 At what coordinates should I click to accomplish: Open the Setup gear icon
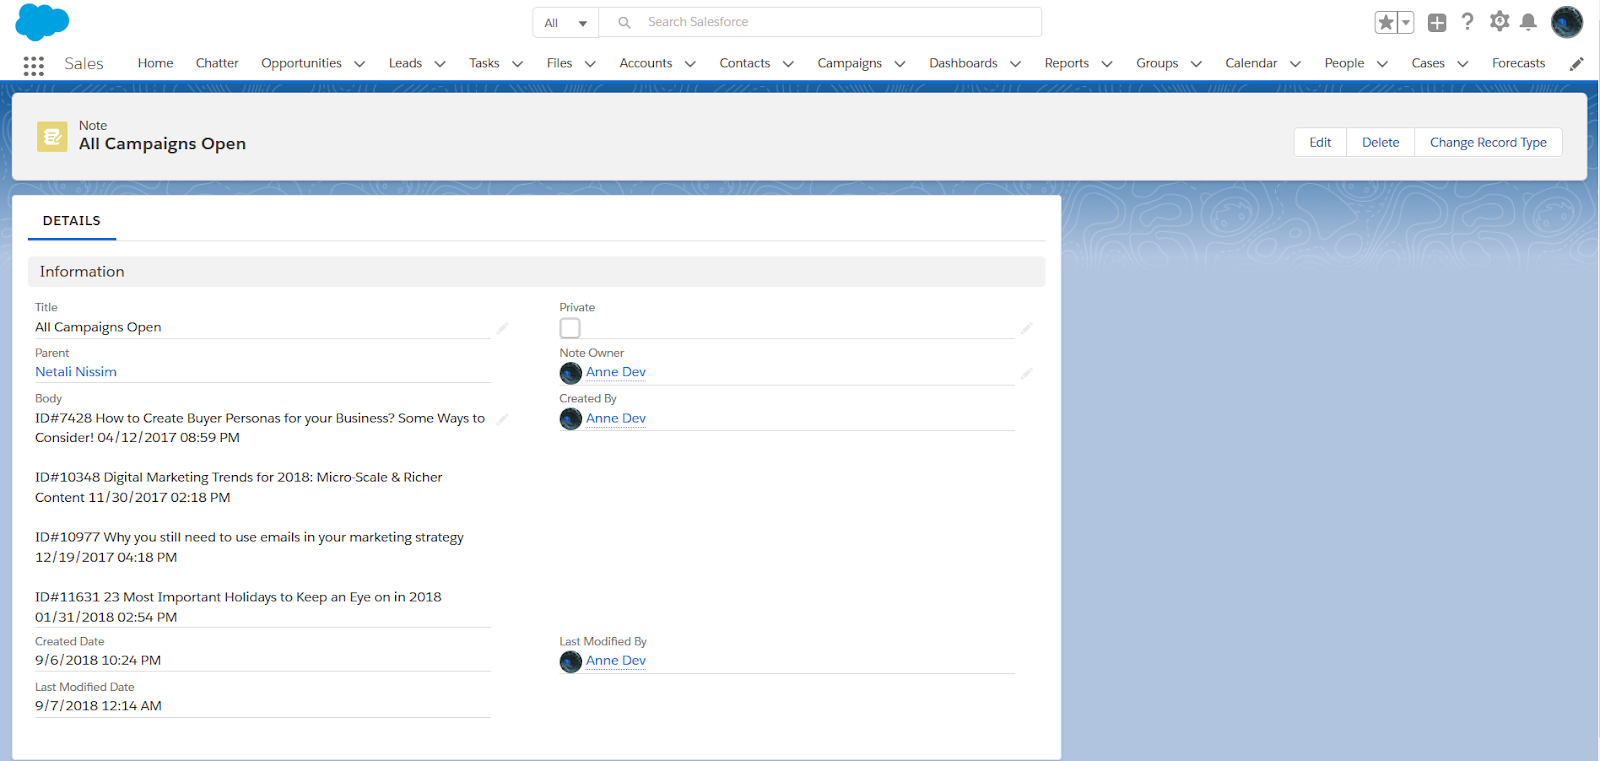coord(1499,21)
